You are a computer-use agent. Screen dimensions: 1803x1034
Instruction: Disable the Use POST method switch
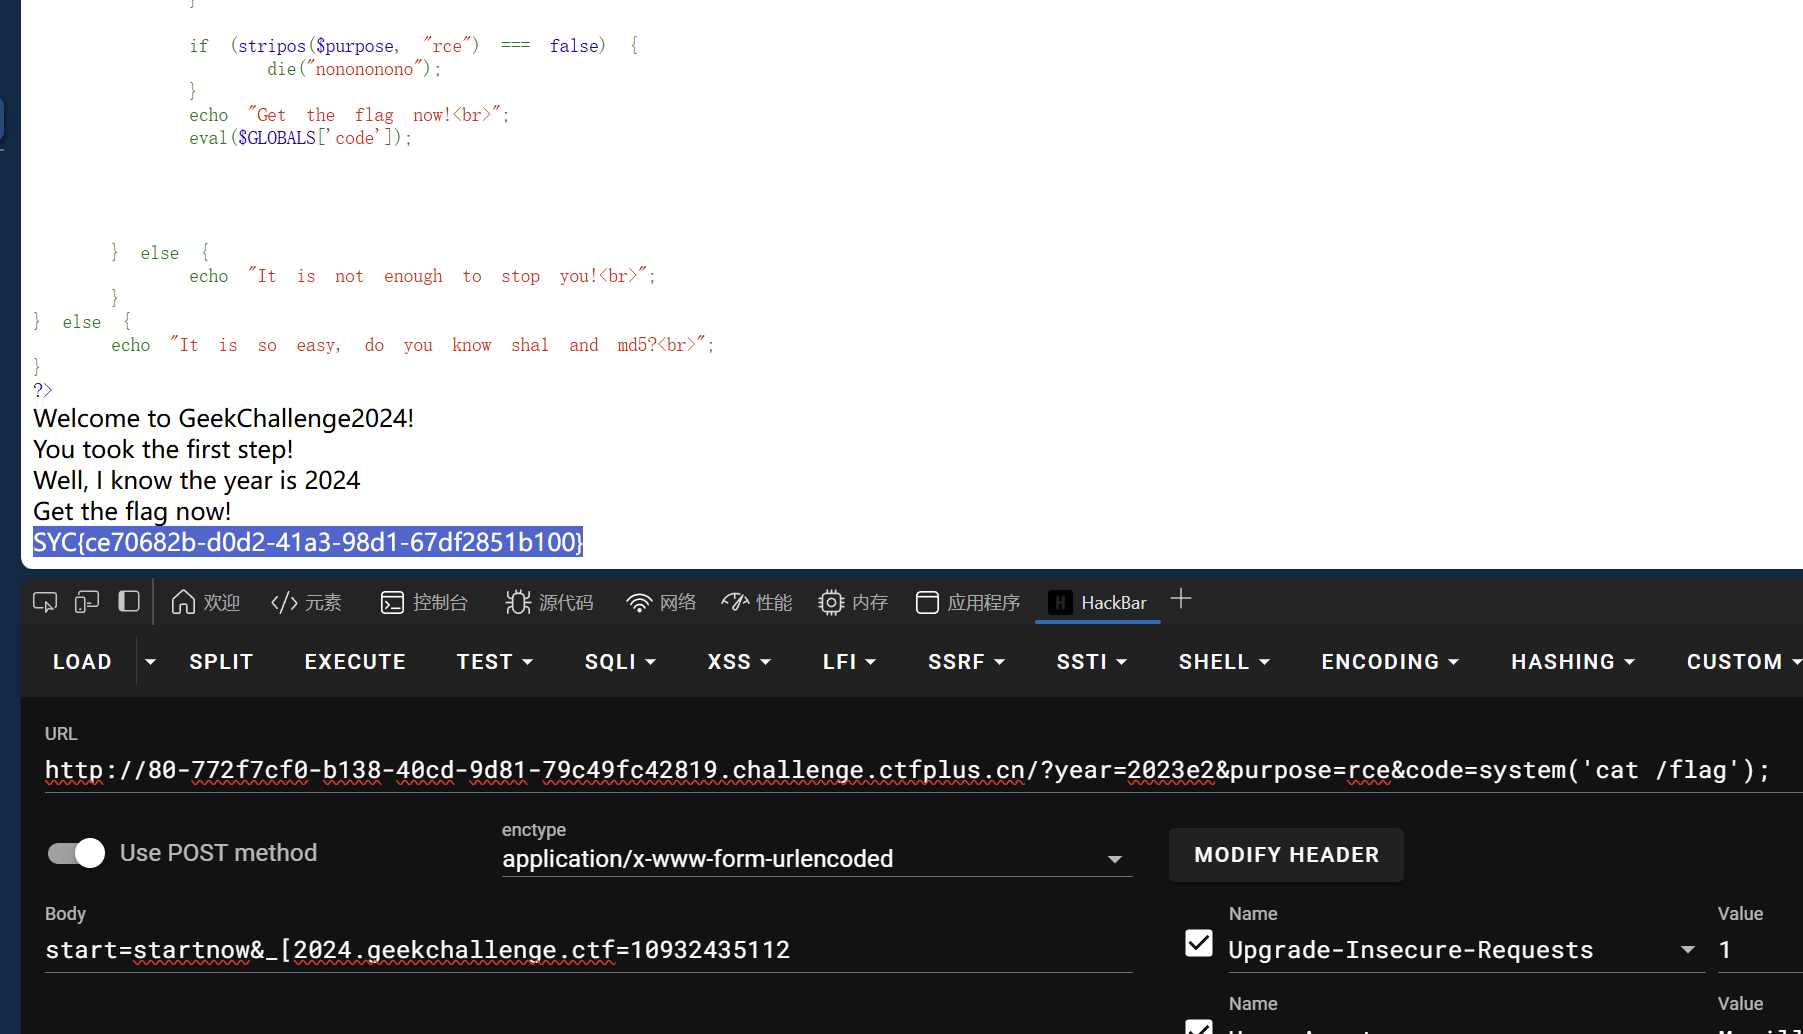77,853
